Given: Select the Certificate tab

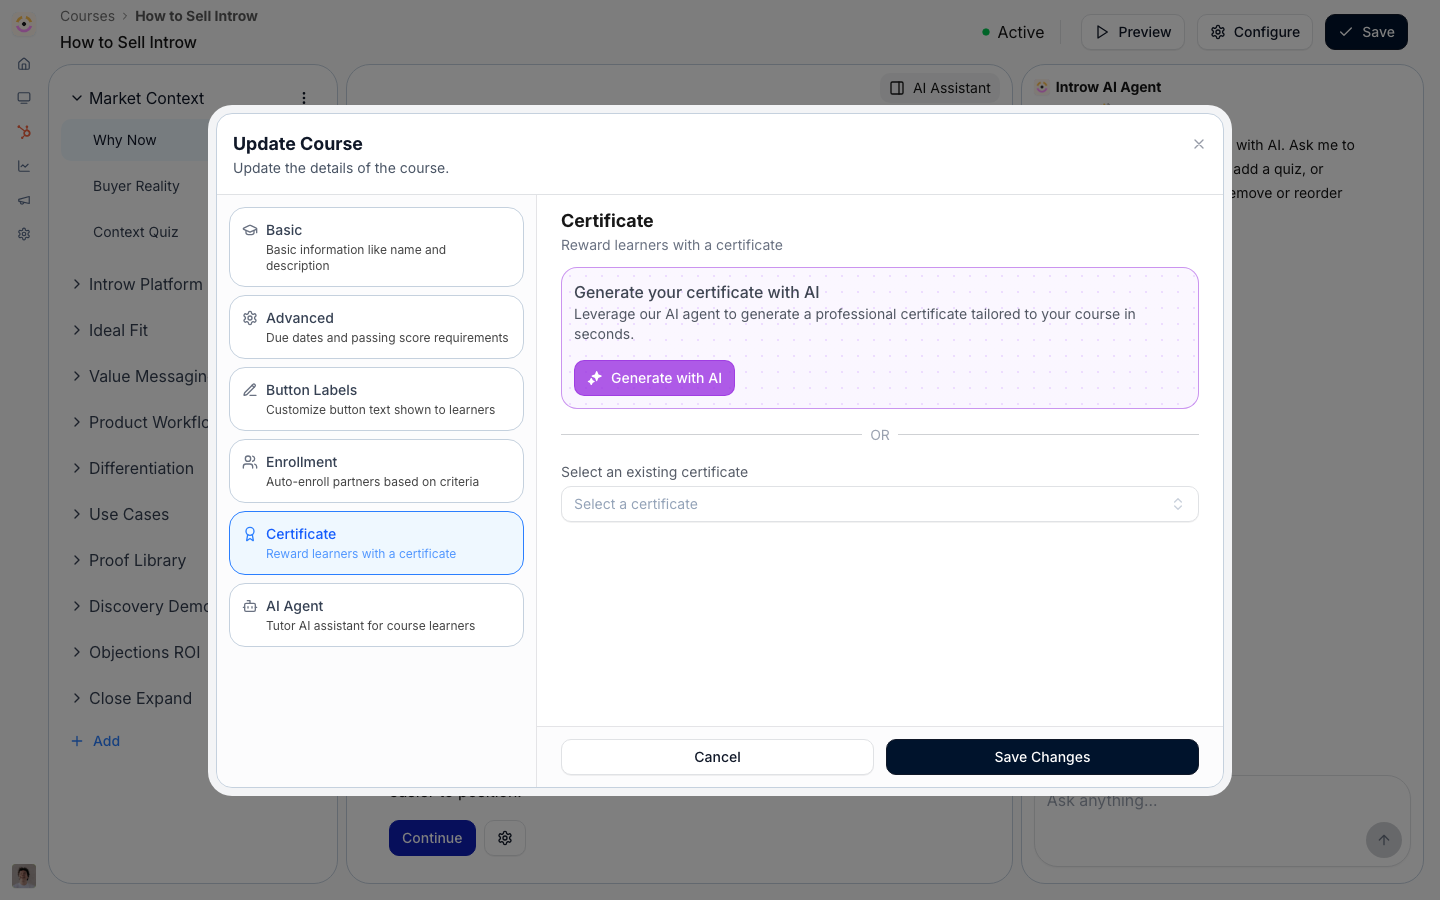Looking at the screenshot, I should coord(376,543).
